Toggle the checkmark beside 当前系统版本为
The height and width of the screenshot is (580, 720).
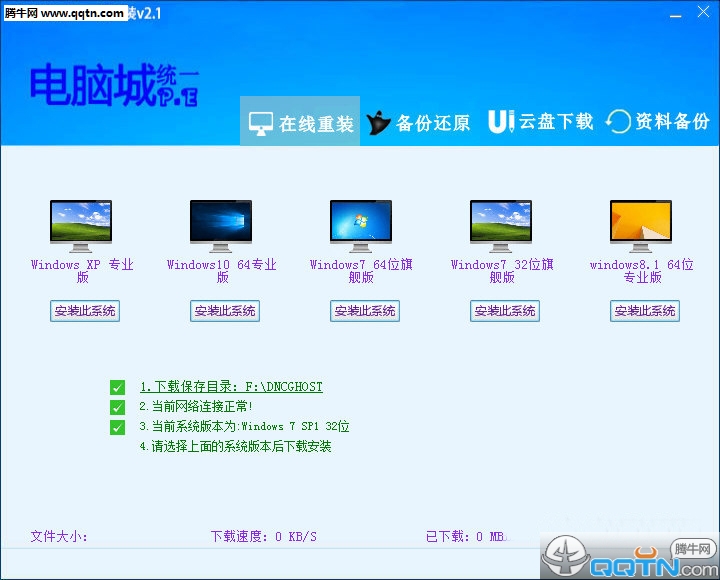click(118, 427)
